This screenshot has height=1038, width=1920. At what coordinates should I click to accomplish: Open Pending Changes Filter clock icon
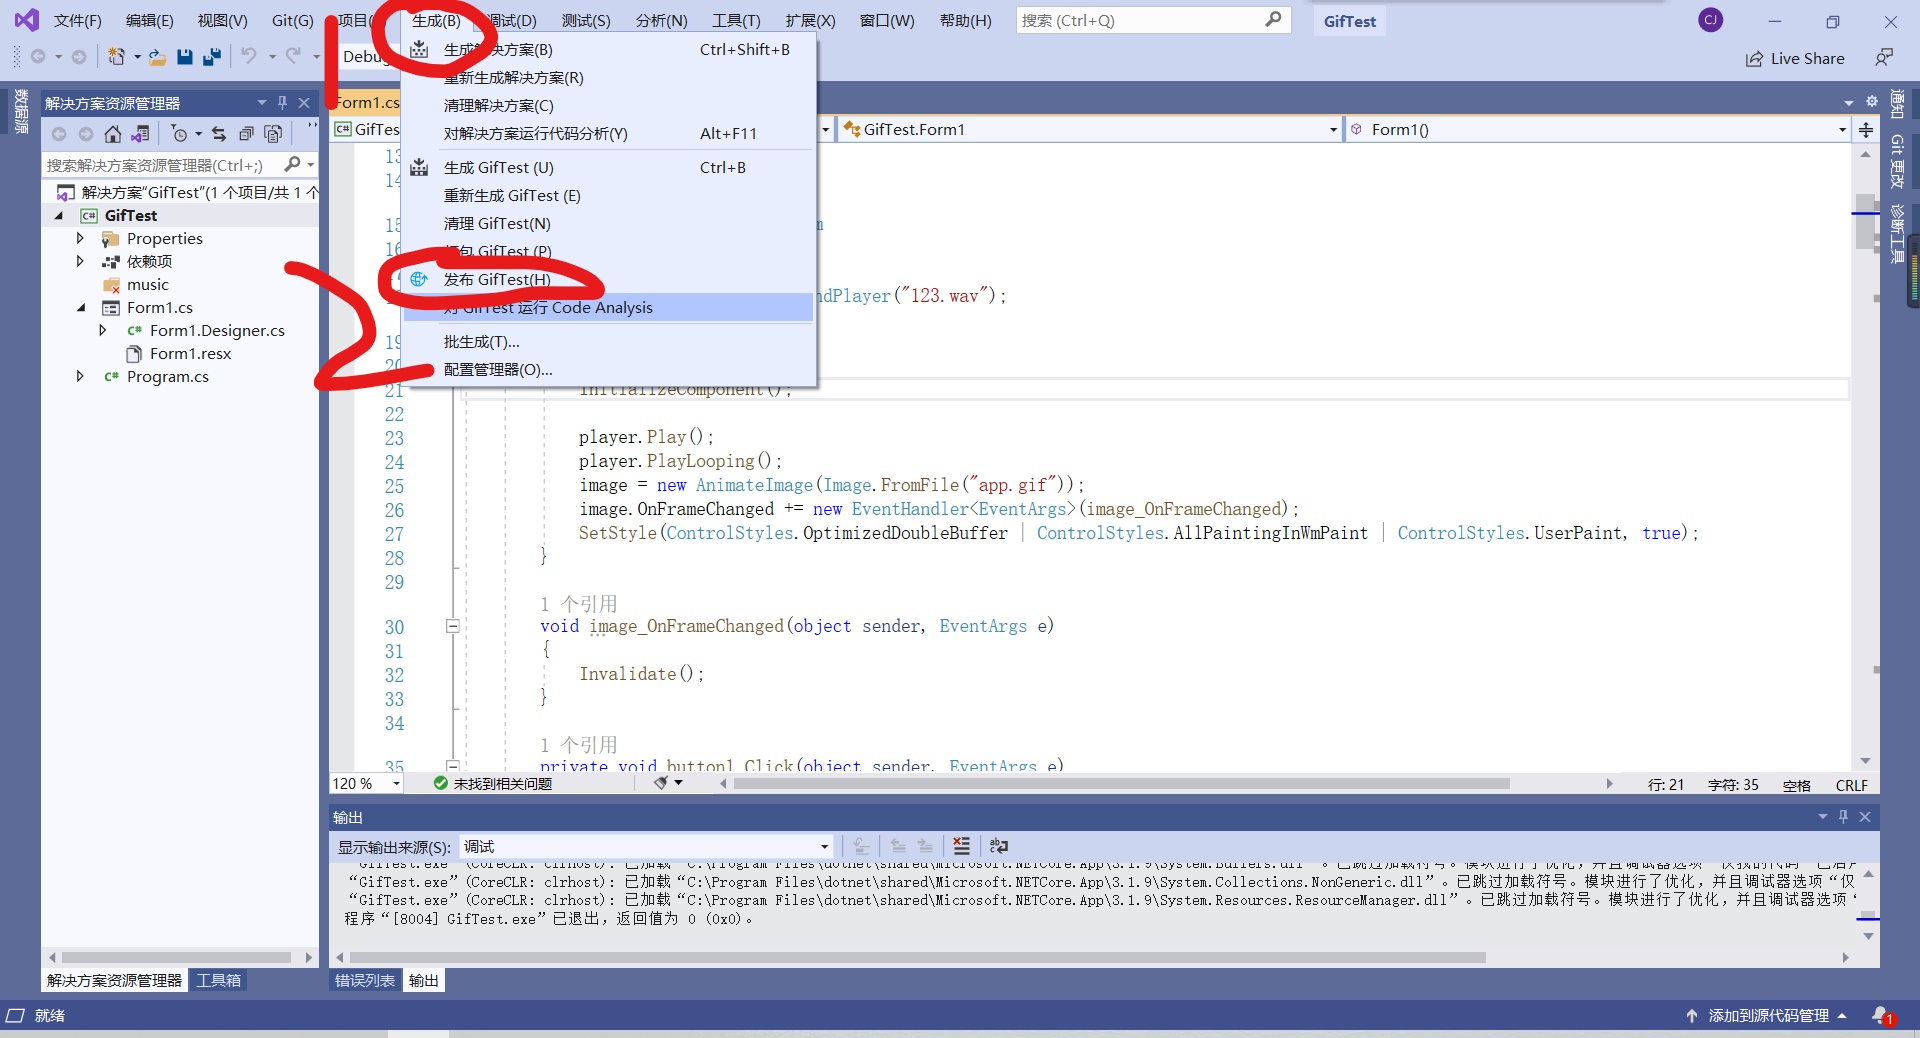181,134
